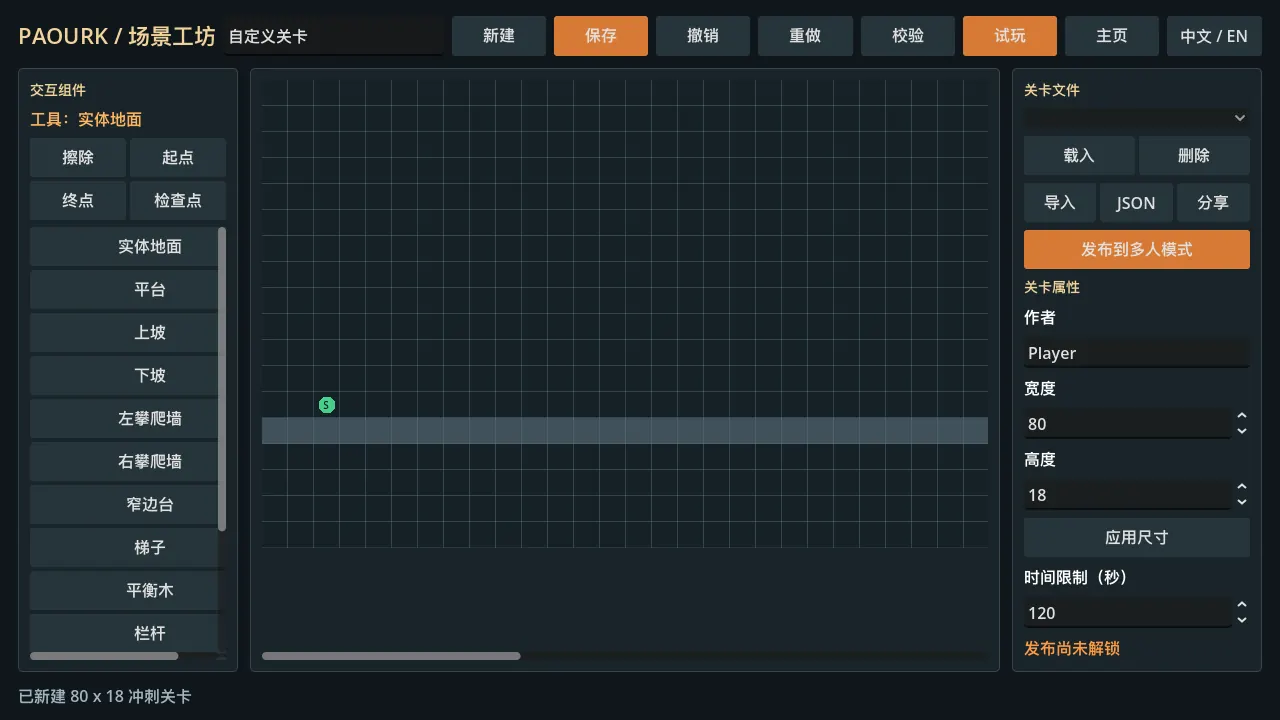Click the status message 已新建 80 x 18 冲刺关卡
This screenshot has height=720, width=1280.
105,696
